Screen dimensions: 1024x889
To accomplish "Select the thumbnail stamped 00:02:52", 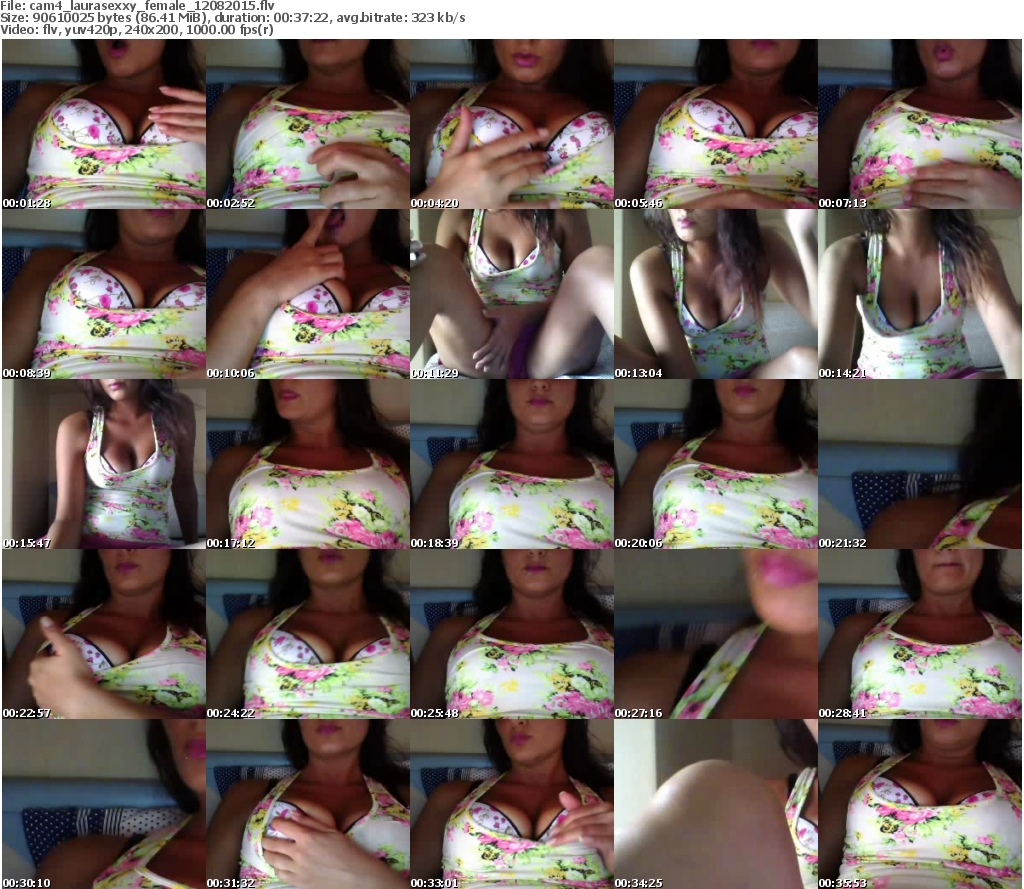I will coord(308,124).
